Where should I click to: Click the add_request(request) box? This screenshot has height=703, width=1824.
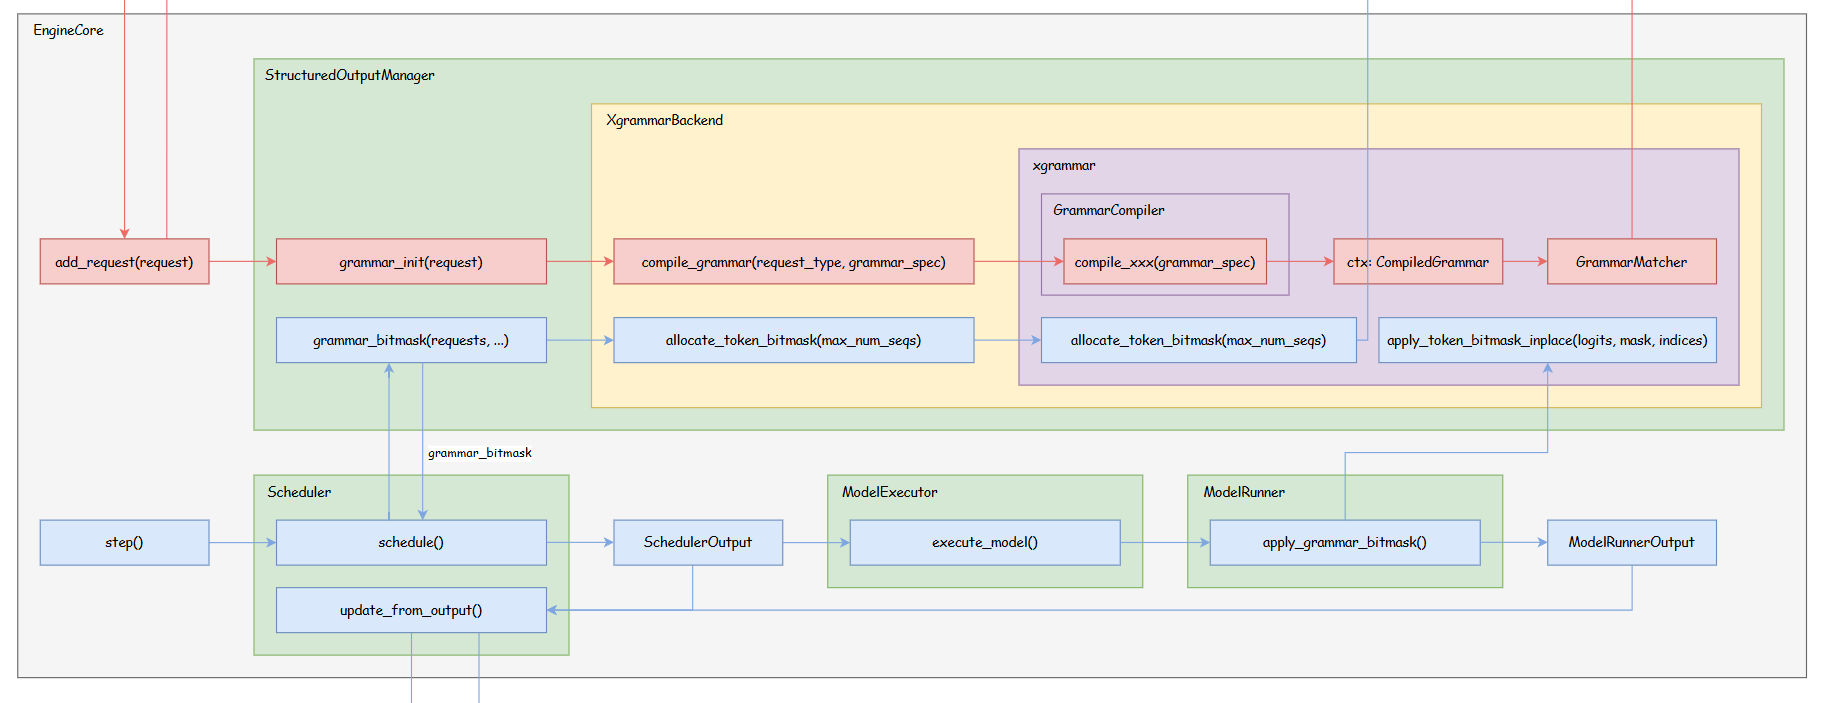click(124, 262)
